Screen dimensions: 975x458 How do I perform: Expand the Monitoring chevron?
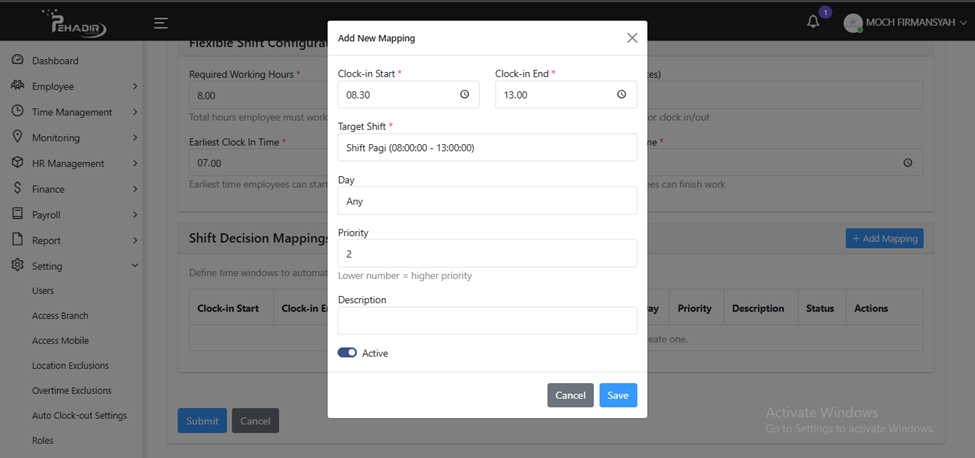click(135, 138)
